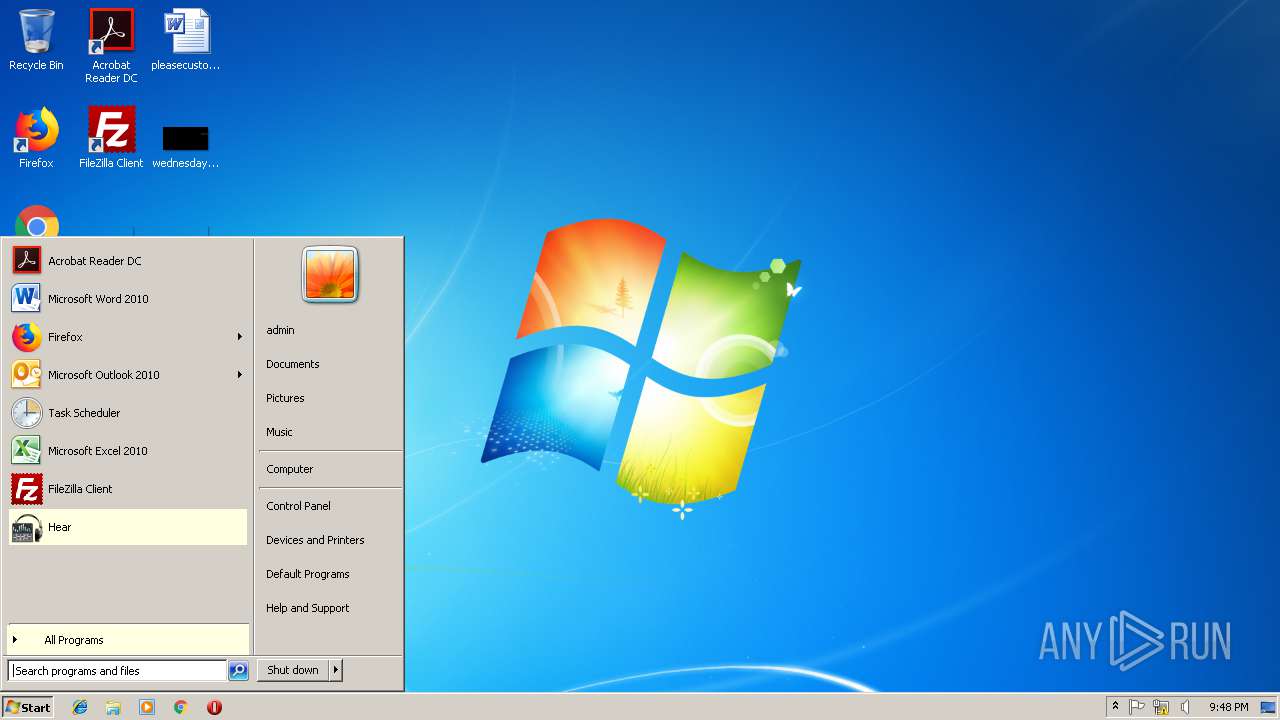Expand Microsoft Outlook 2010 jump list arrow
The width and height of the screenshot is (1280, 720).
click(240, 375)
